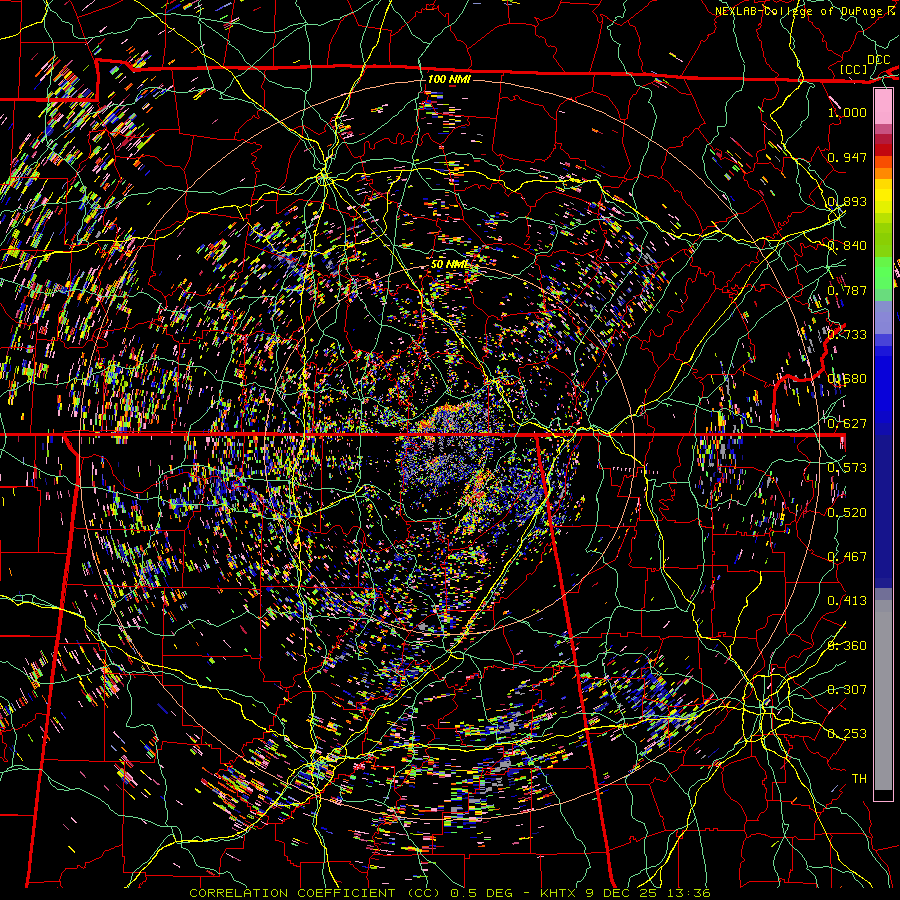Click the [CC] product label
The width and height of the screenshot is (900, 900).
point(853,69)
